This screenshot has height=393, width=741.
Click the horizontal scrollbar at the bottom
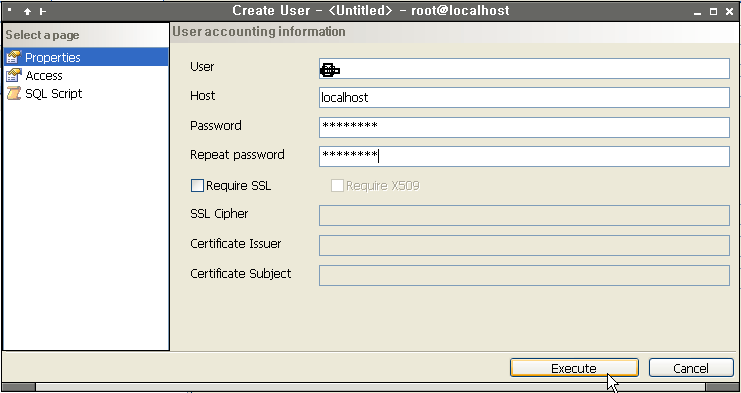coord(370,387)
